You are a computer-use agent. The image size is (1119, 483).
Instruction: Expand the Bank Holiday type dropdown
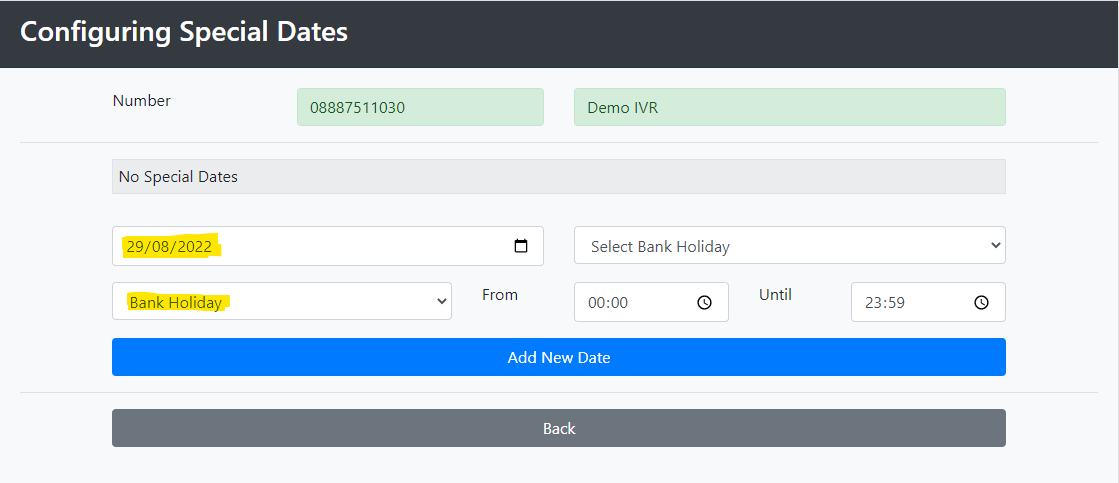click(x=282, y=301)
